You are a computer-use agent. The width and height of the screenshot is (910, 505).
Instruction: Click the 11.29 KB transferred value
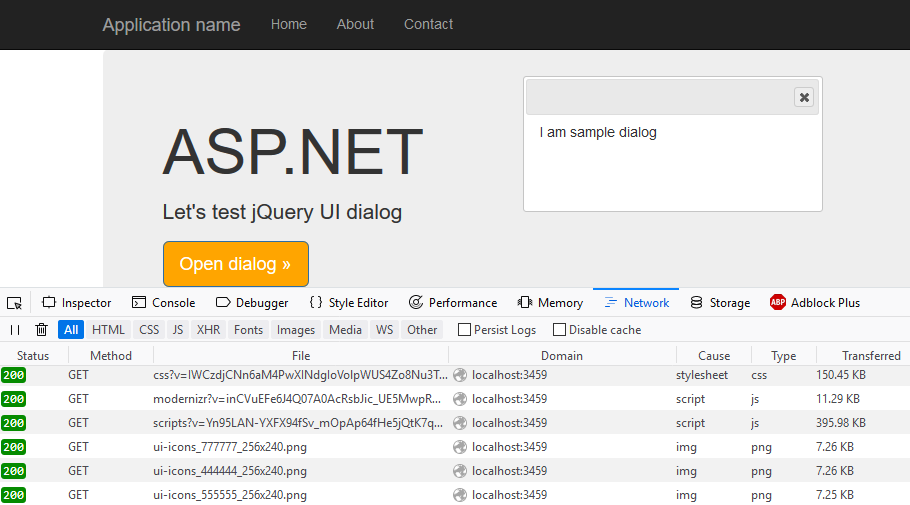pos(838,399)
